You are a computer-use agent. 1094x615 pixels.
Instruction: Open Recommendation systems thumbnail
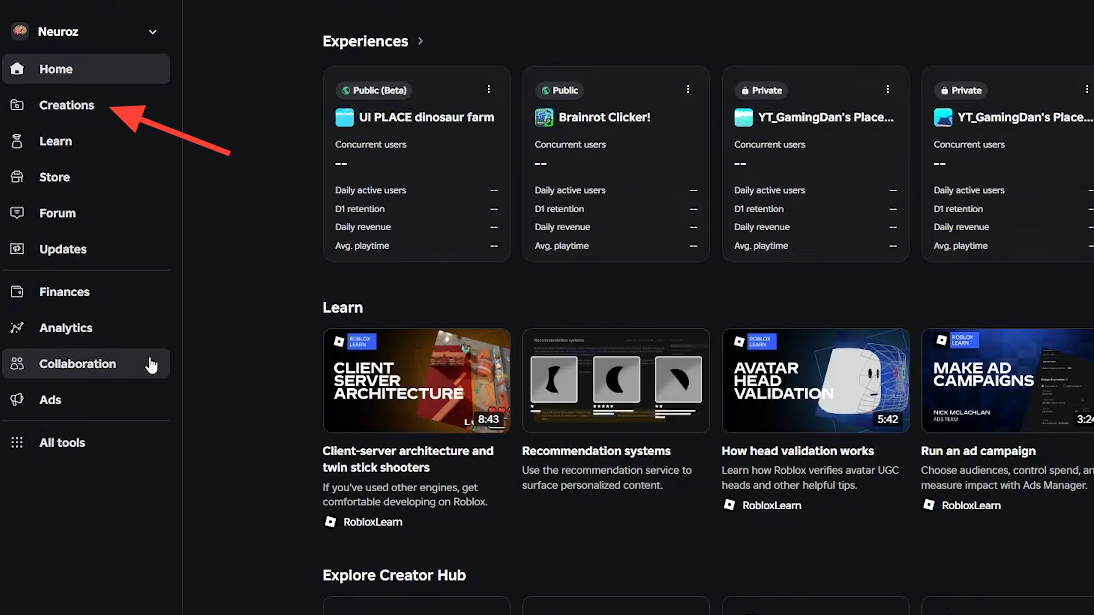click(x=616, y=380)
